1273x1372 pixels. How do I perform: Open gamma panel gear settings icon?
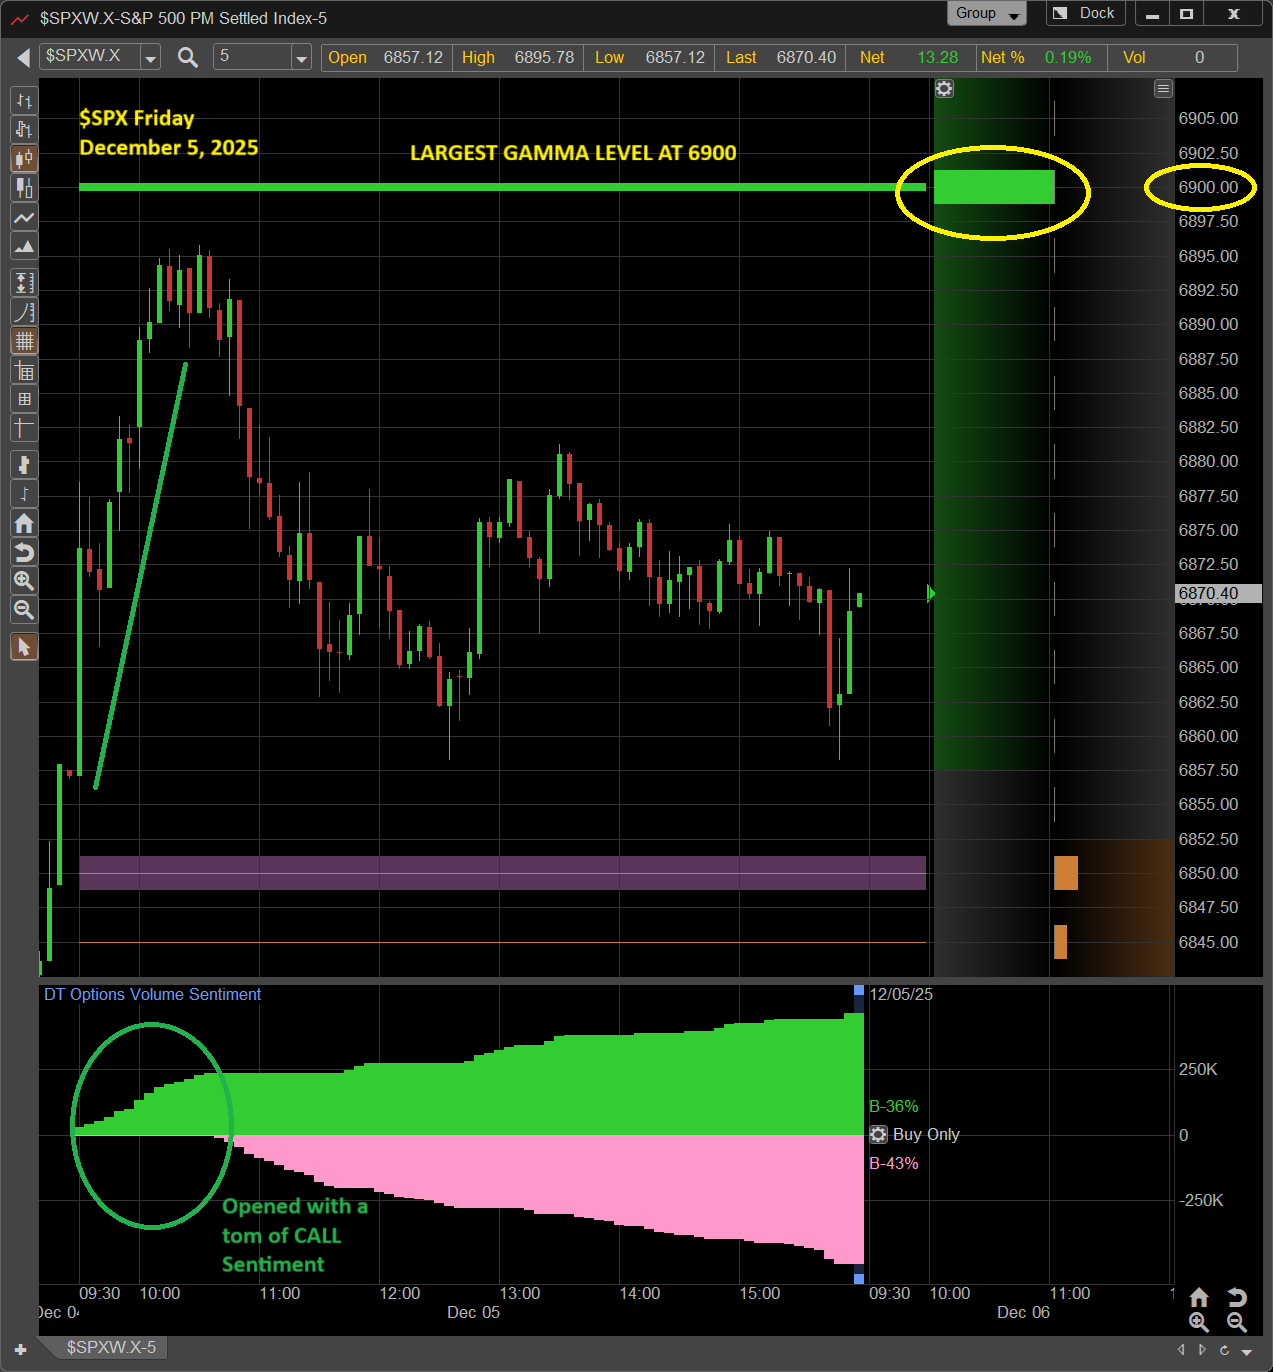point(944,89)
